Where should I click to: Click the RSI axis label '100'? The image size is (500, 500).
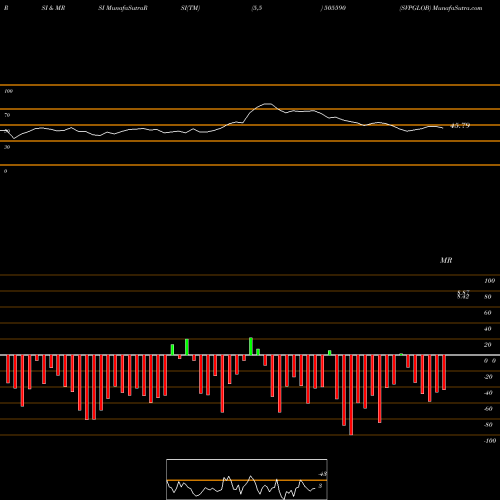coord(8,91)
